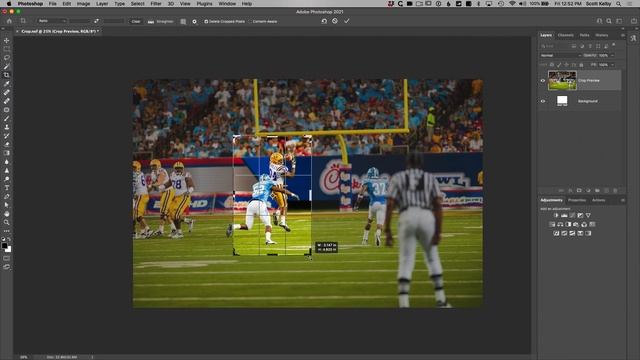Select the Crop tool in the toolbar

(x=7, y=75)
